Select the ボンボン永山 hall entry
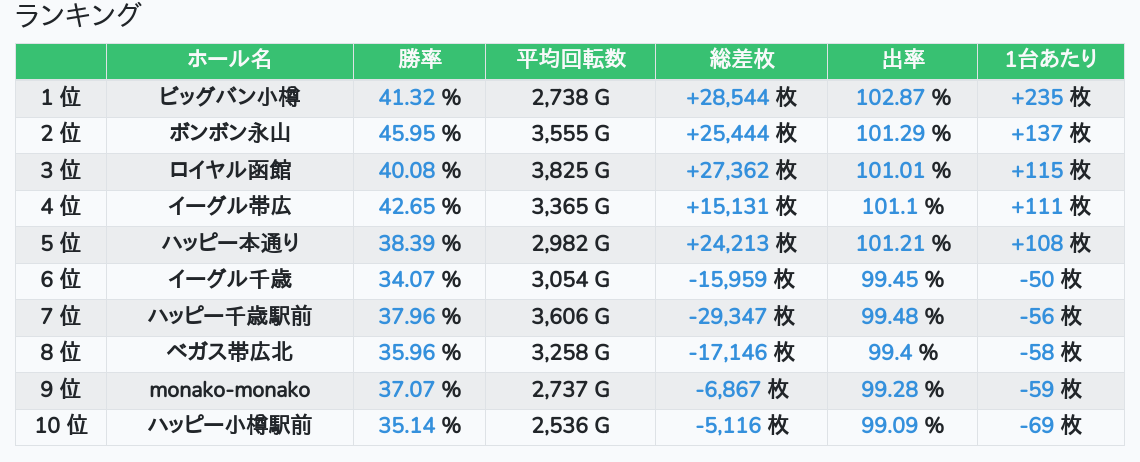The image size is (1140, 462). click(230, 133)
